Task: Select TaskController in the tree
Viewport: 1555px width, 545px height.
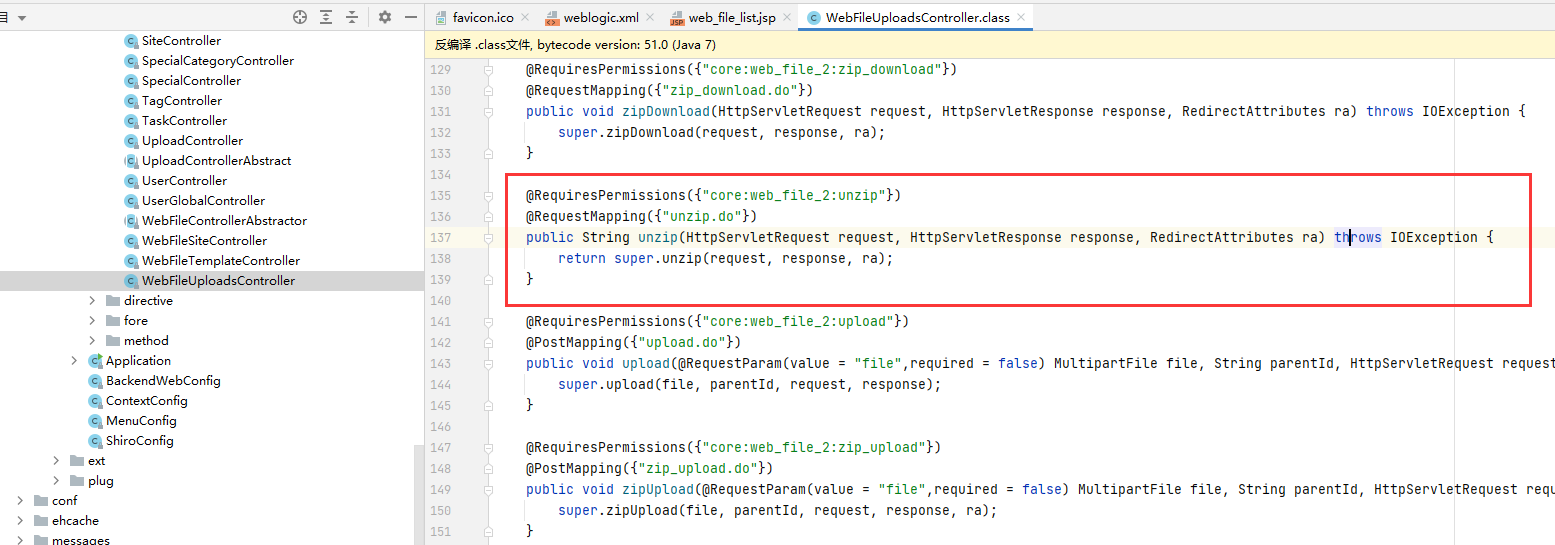Action: point(184,121)
